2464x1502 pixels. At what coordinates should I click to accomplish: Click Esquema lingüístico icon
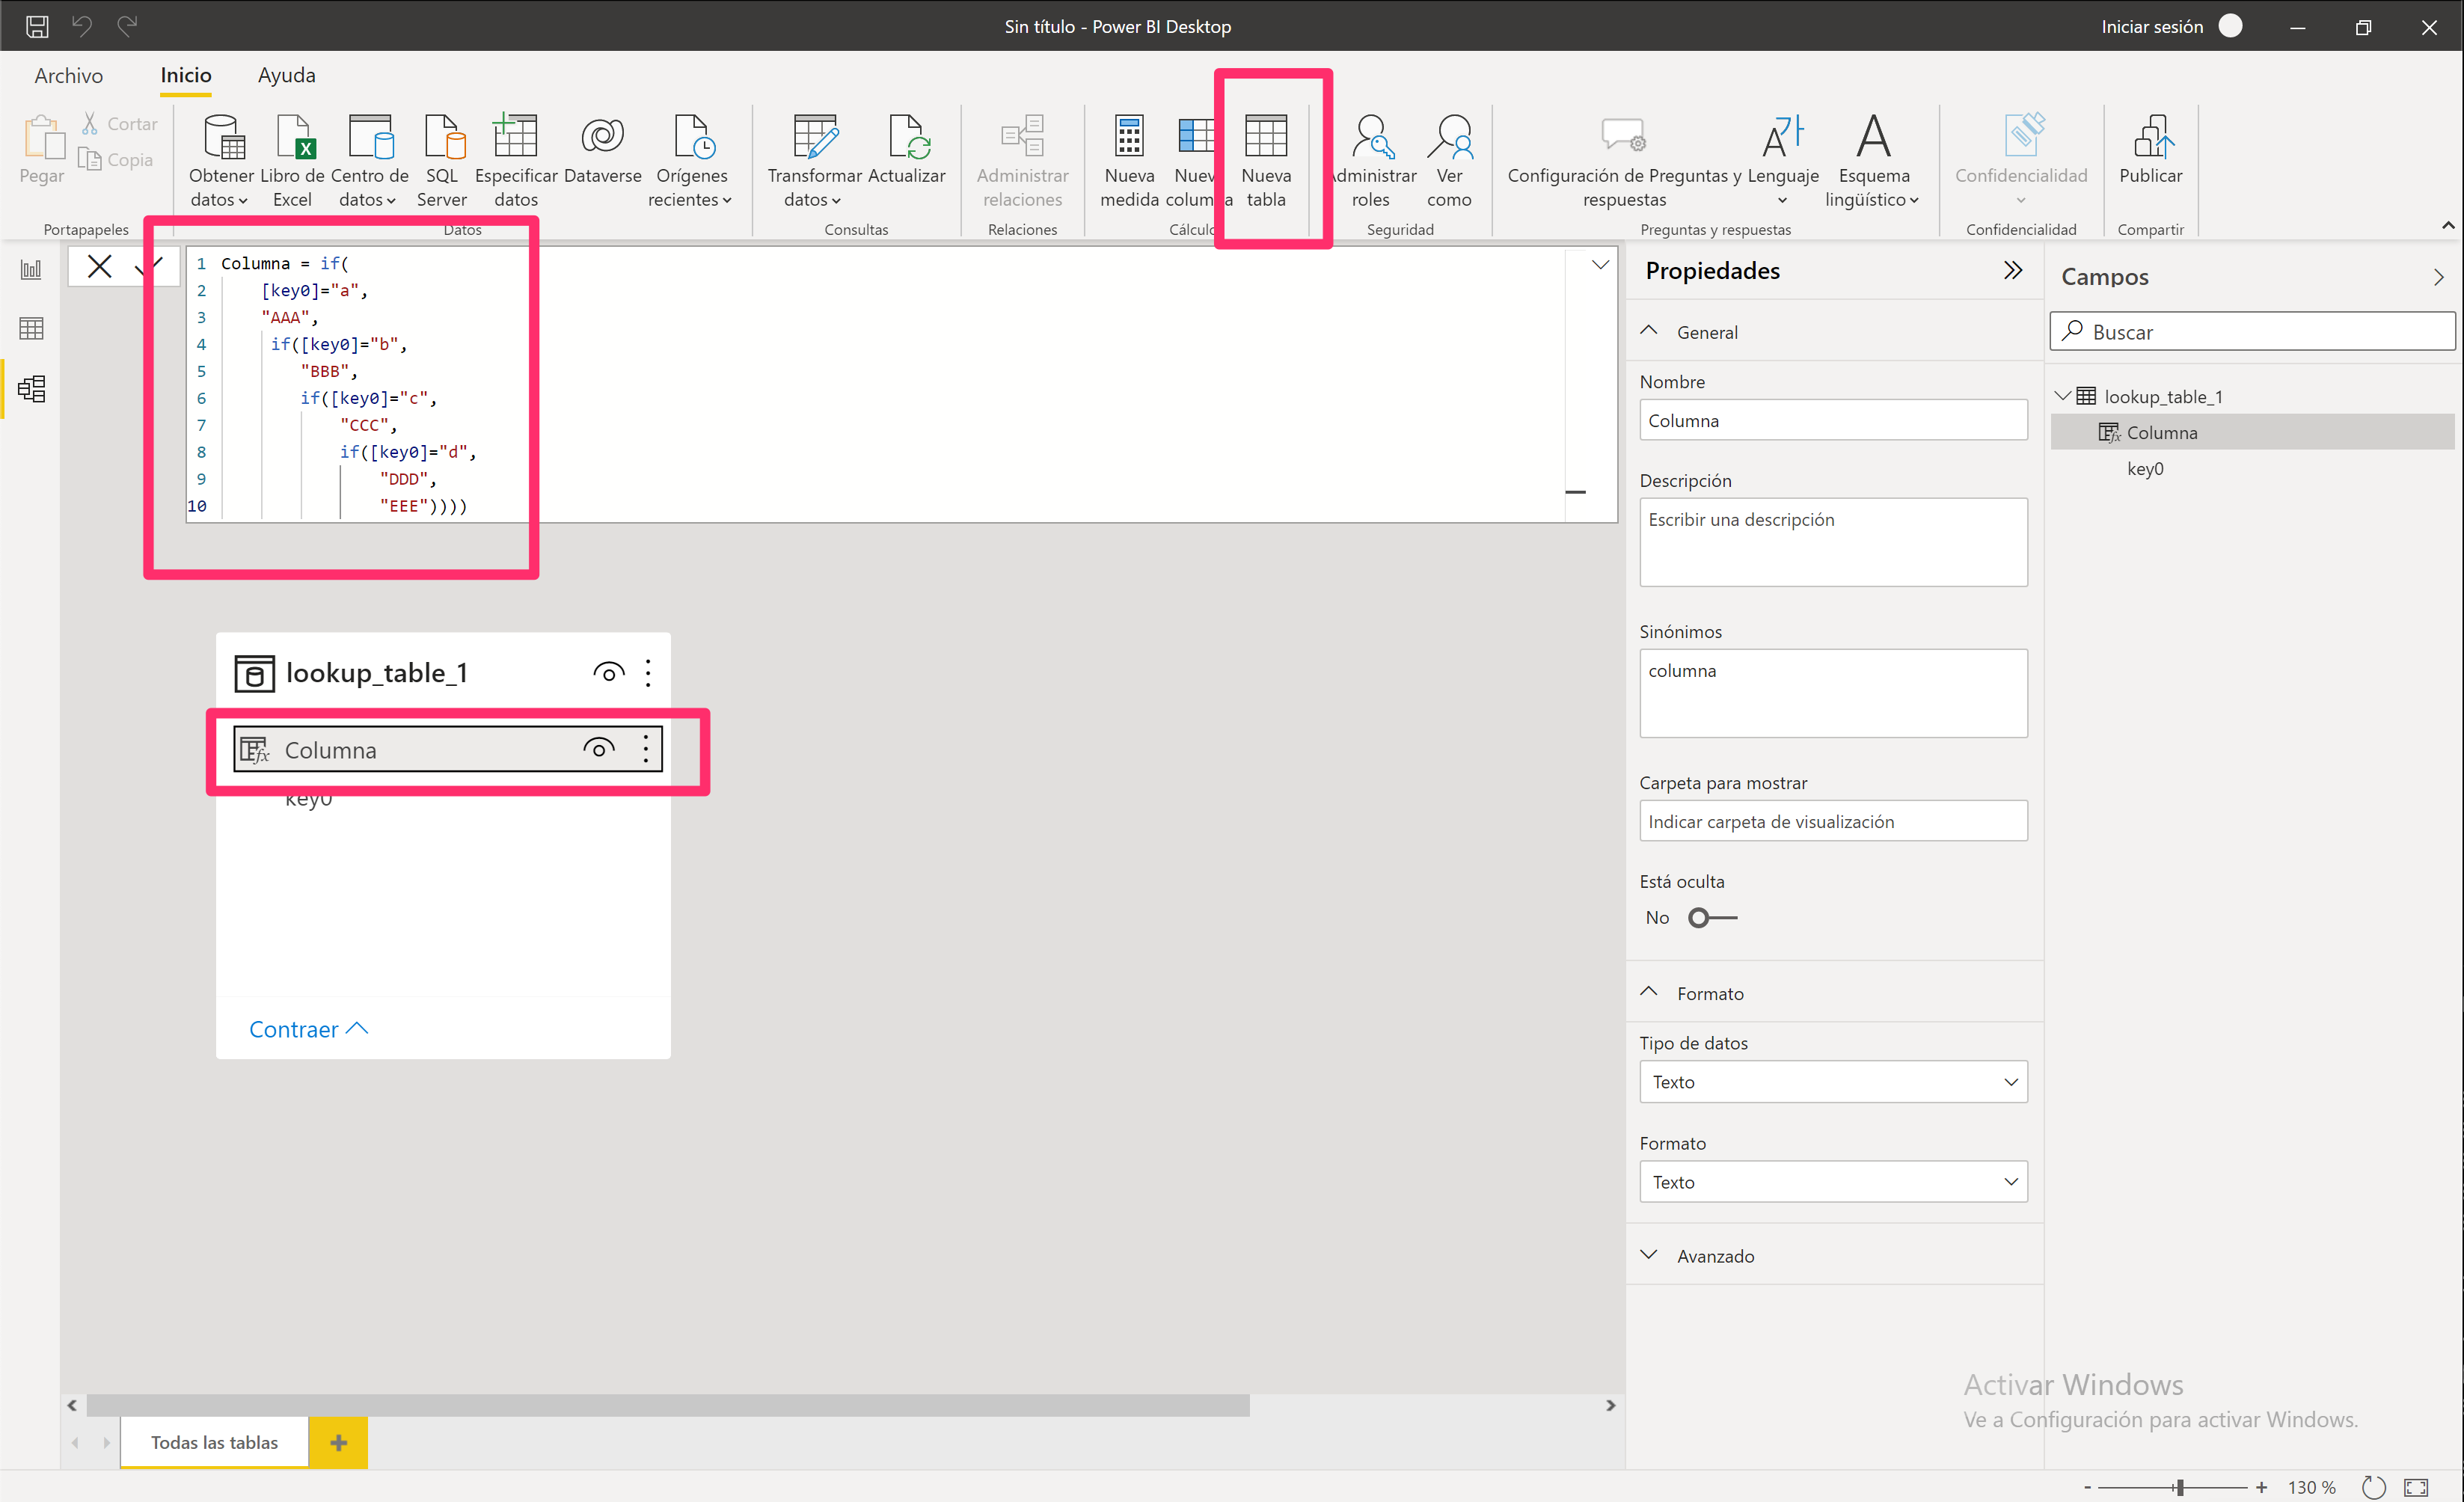point(1873,137)
